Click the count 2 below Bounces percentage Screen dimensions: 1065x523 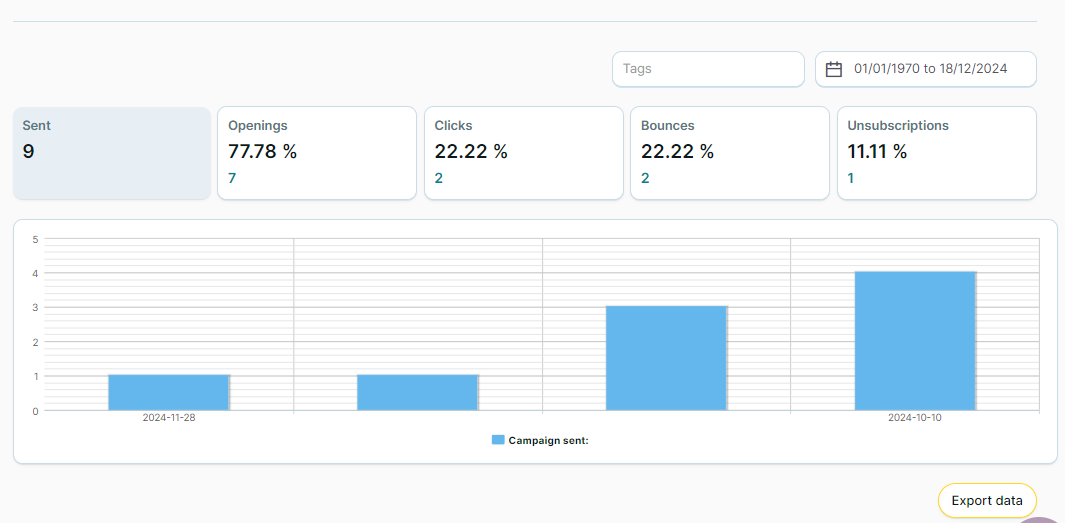pos(645,178)
